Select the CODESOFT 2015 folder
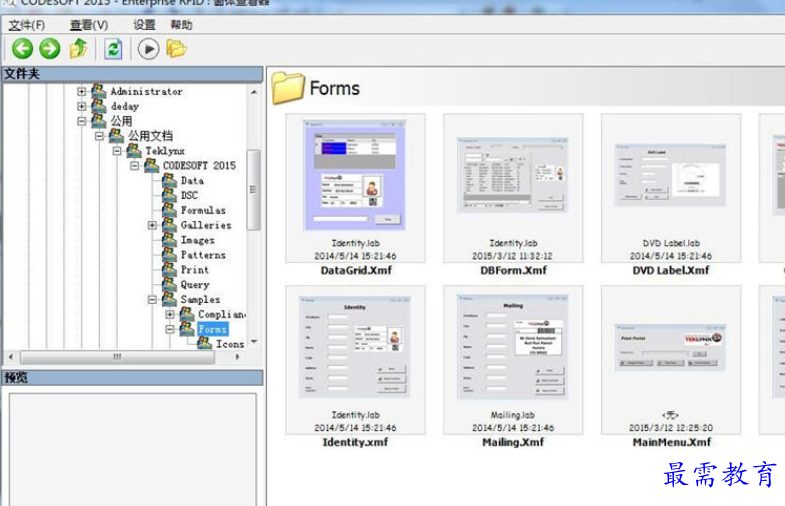This screenshot has height=506, width=785. 199,166
